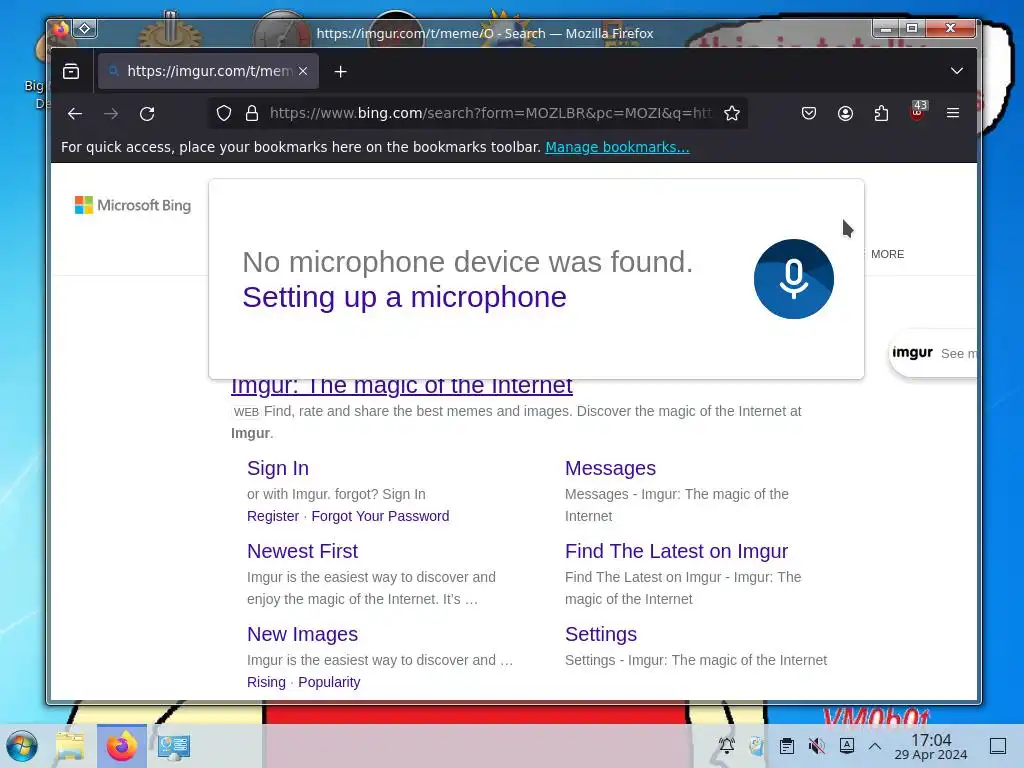Click the Rising link
Screen dimensions: 1024x768
pos(266,682)
